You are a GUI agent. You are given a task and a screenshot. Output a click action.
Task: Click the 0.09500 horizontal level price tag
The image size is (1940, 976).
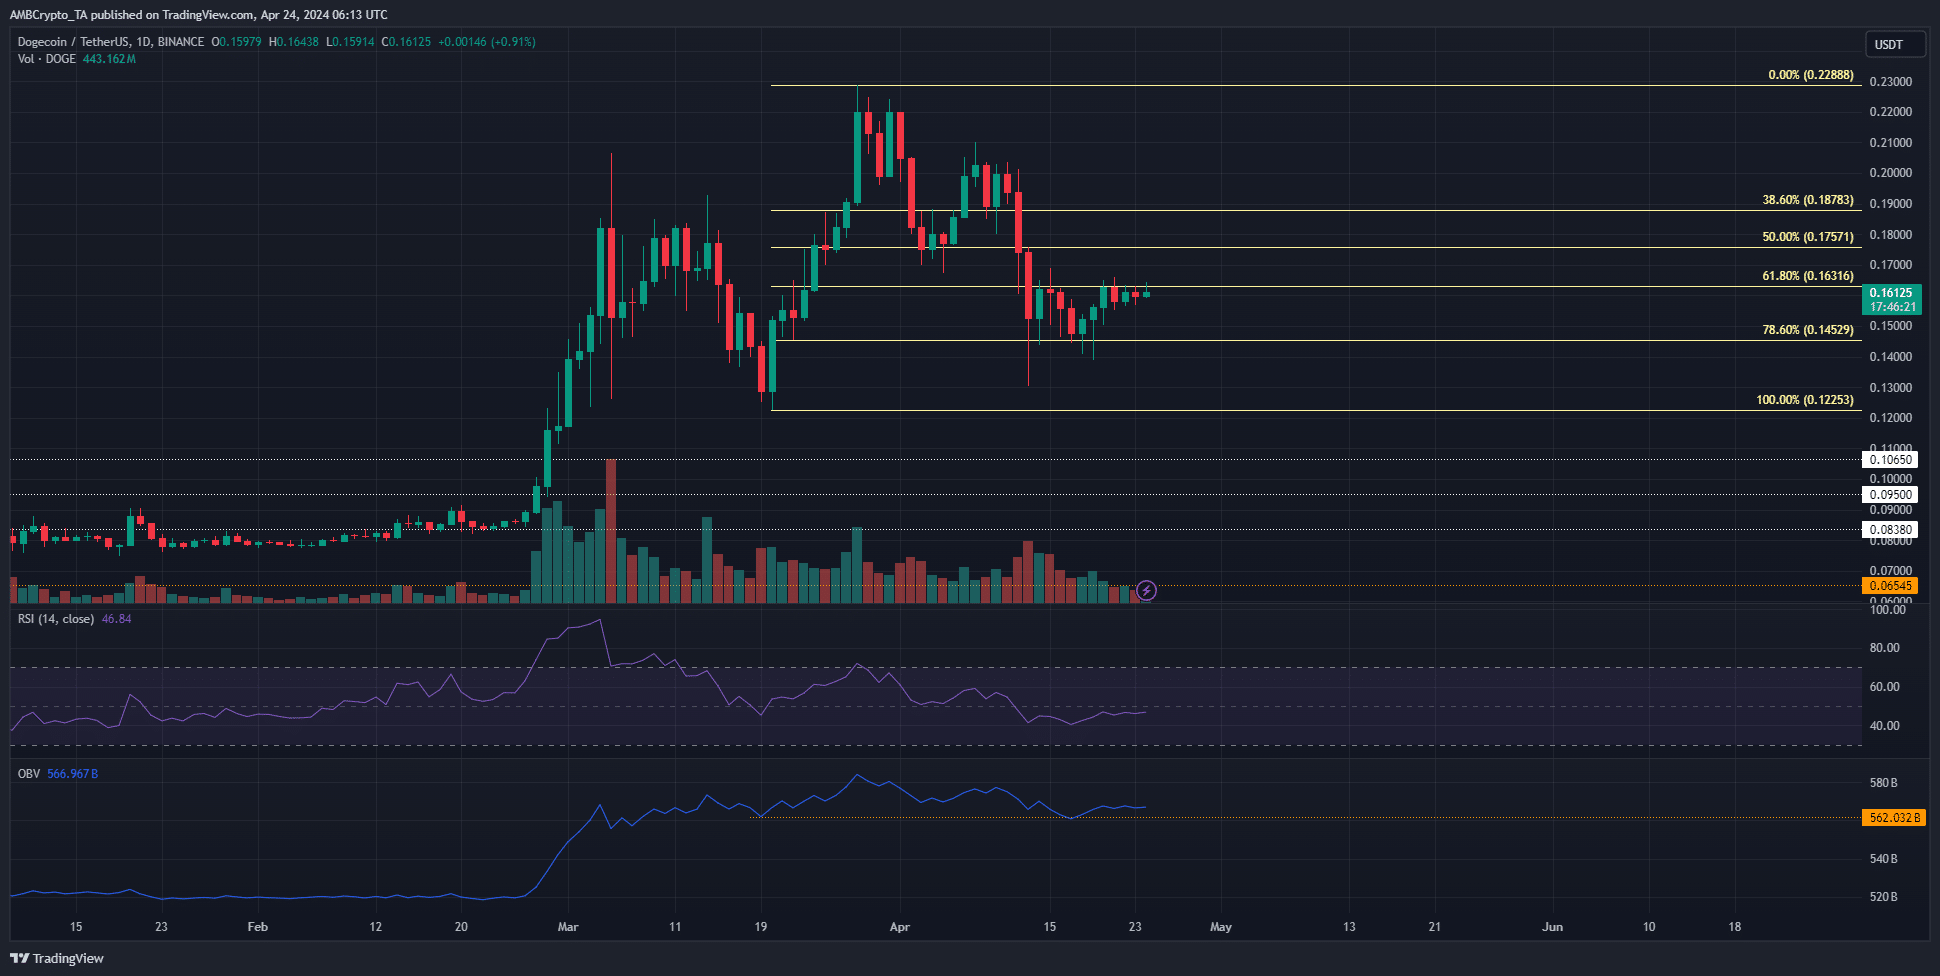(1890, 495)
